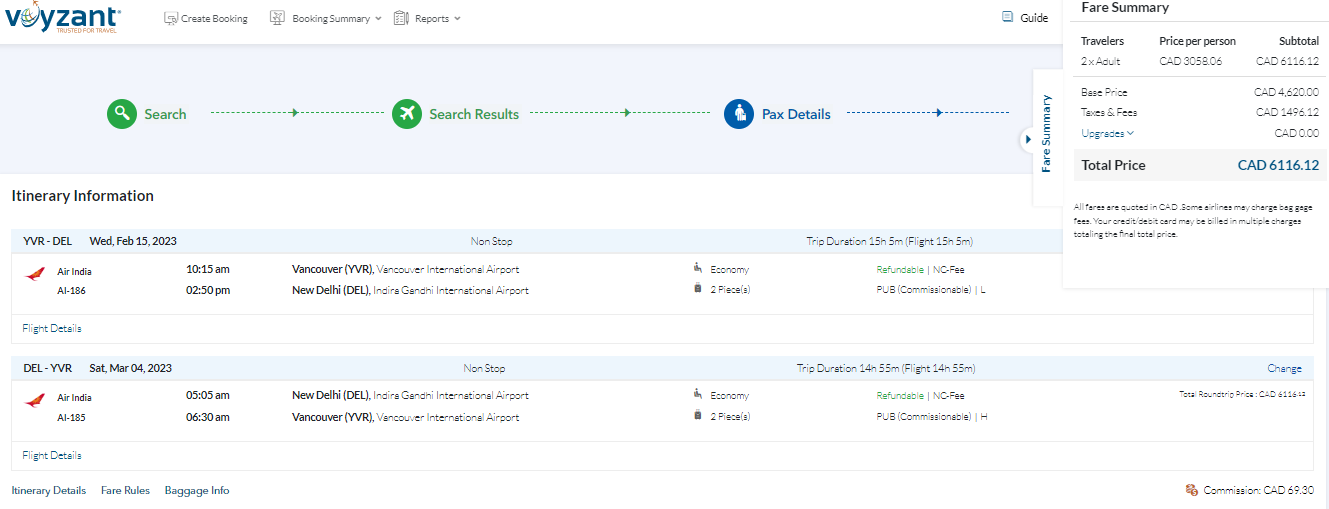Screen dimensions: 1329x509
Task: Click Change link on return flight
Action: 1284,368
